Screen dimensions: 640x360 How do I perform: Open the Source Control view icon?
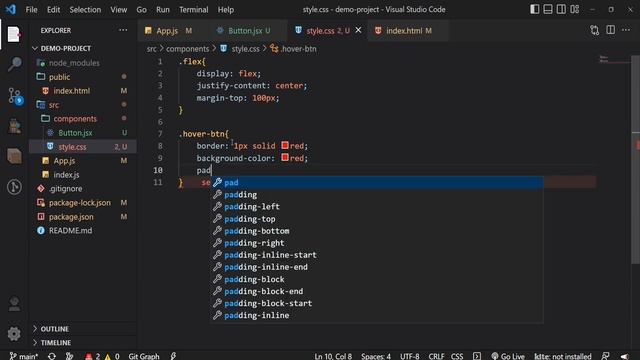coord(15,96)
